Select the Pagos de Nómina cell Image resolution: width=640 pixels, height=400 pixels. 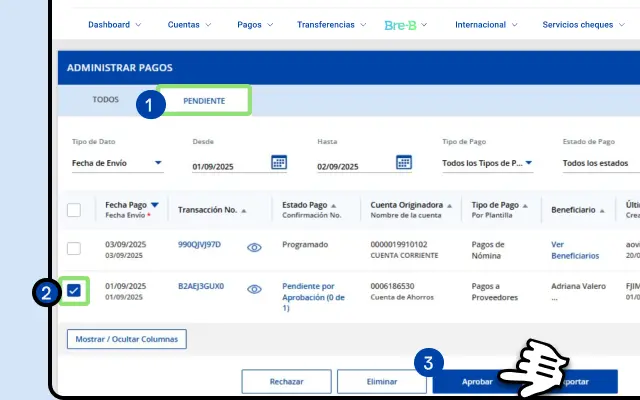(488, 250)
